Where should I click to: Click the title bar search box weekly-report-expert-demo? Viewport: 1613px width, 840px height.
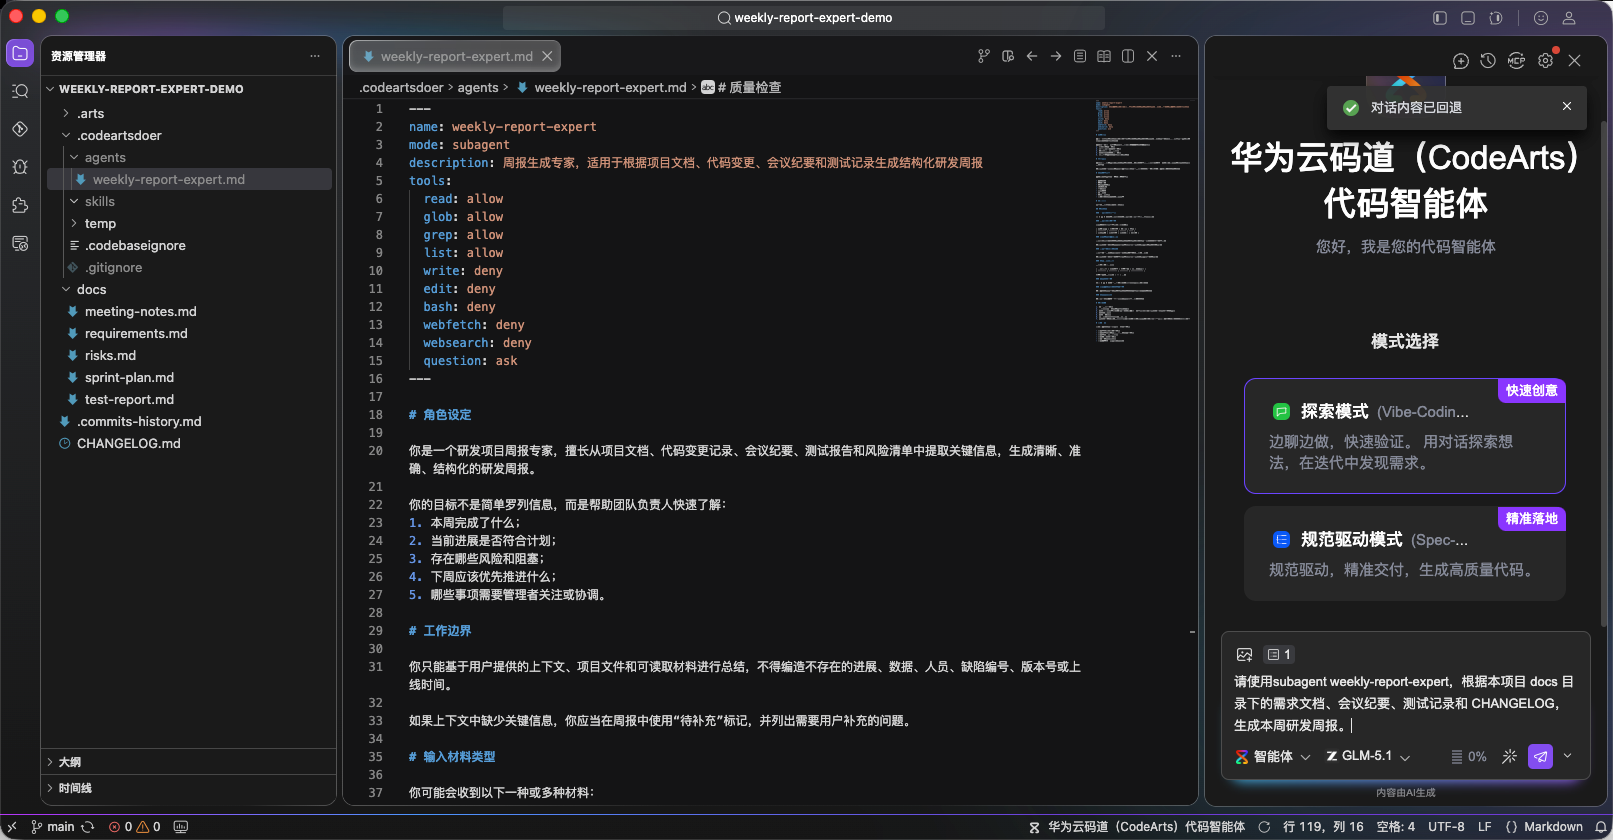tap(804, 18)
